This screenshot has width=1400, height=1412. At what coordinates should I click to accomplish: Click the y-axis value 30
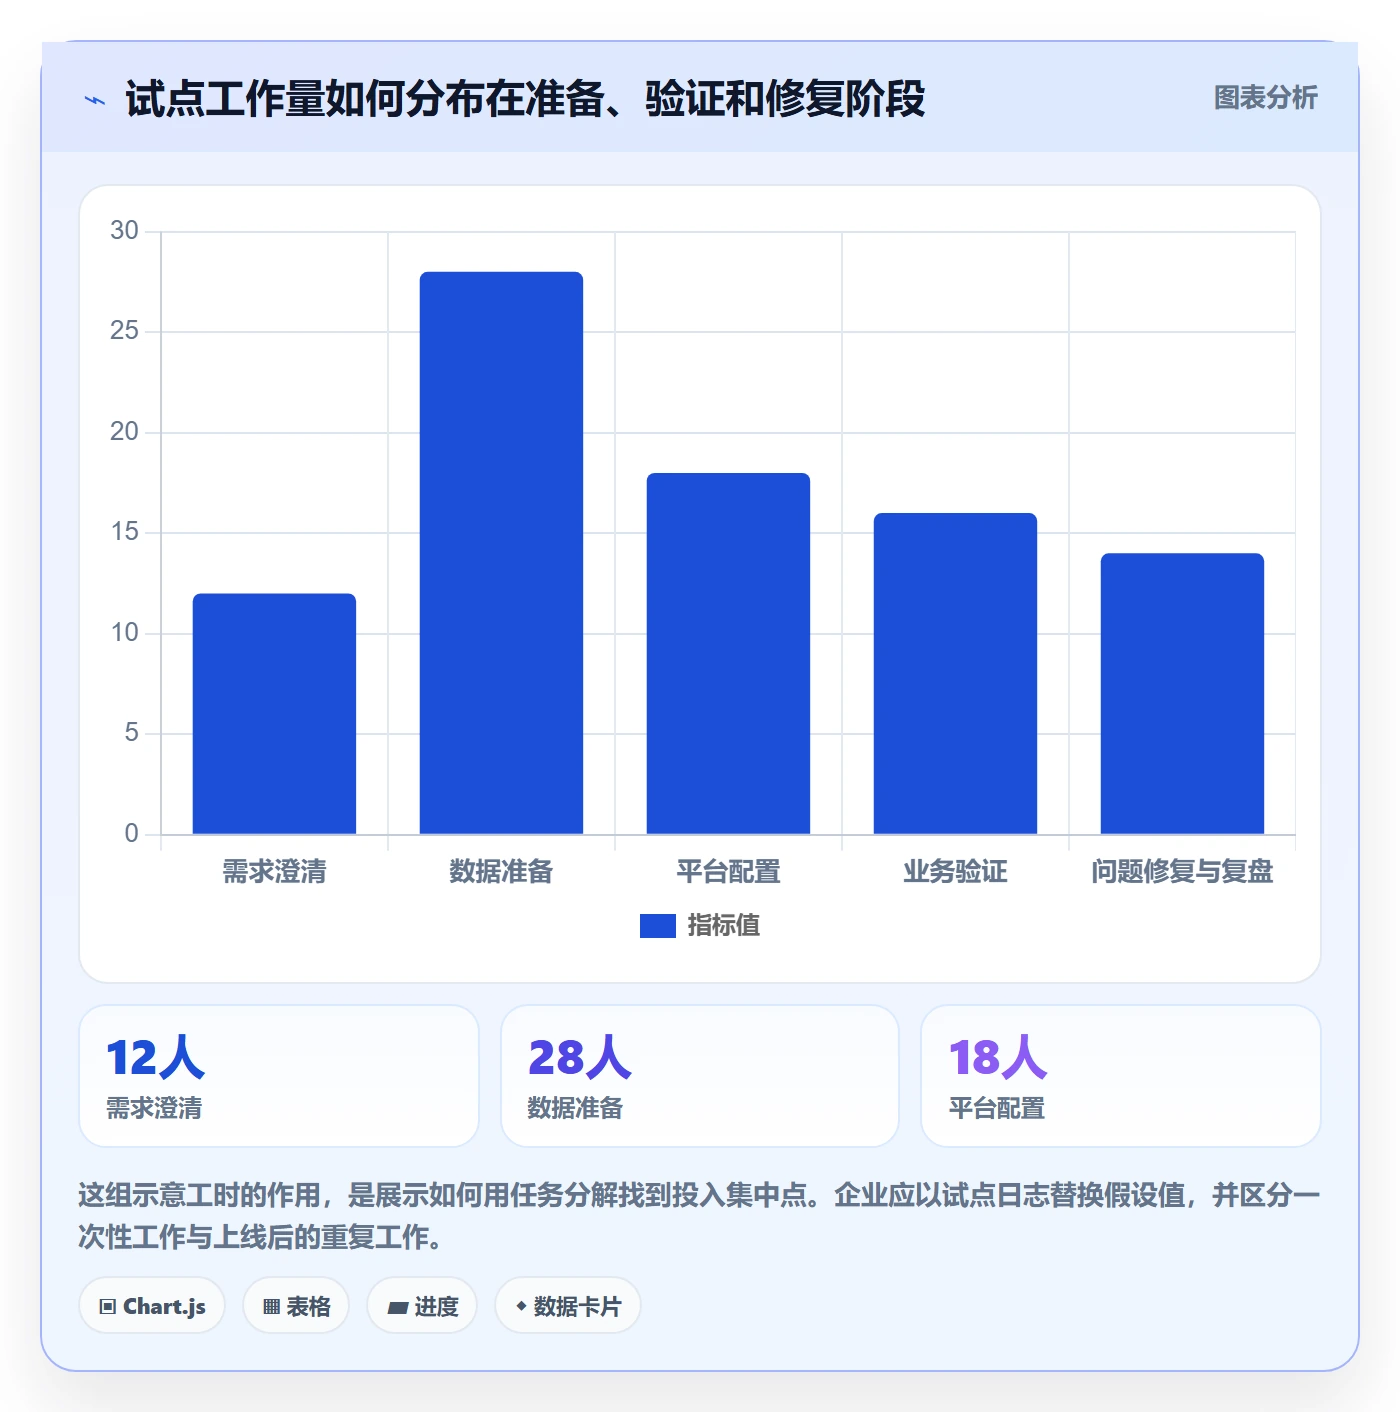[x=124, y=231]
